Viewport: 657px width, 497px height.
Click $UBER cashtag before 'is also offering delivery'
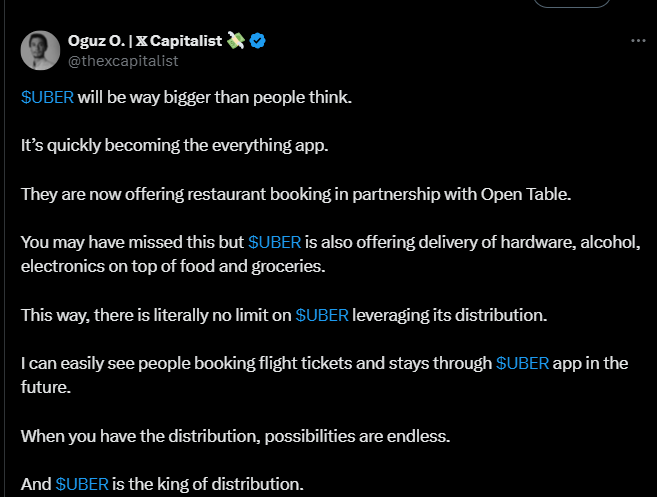[x=274, y=243]
